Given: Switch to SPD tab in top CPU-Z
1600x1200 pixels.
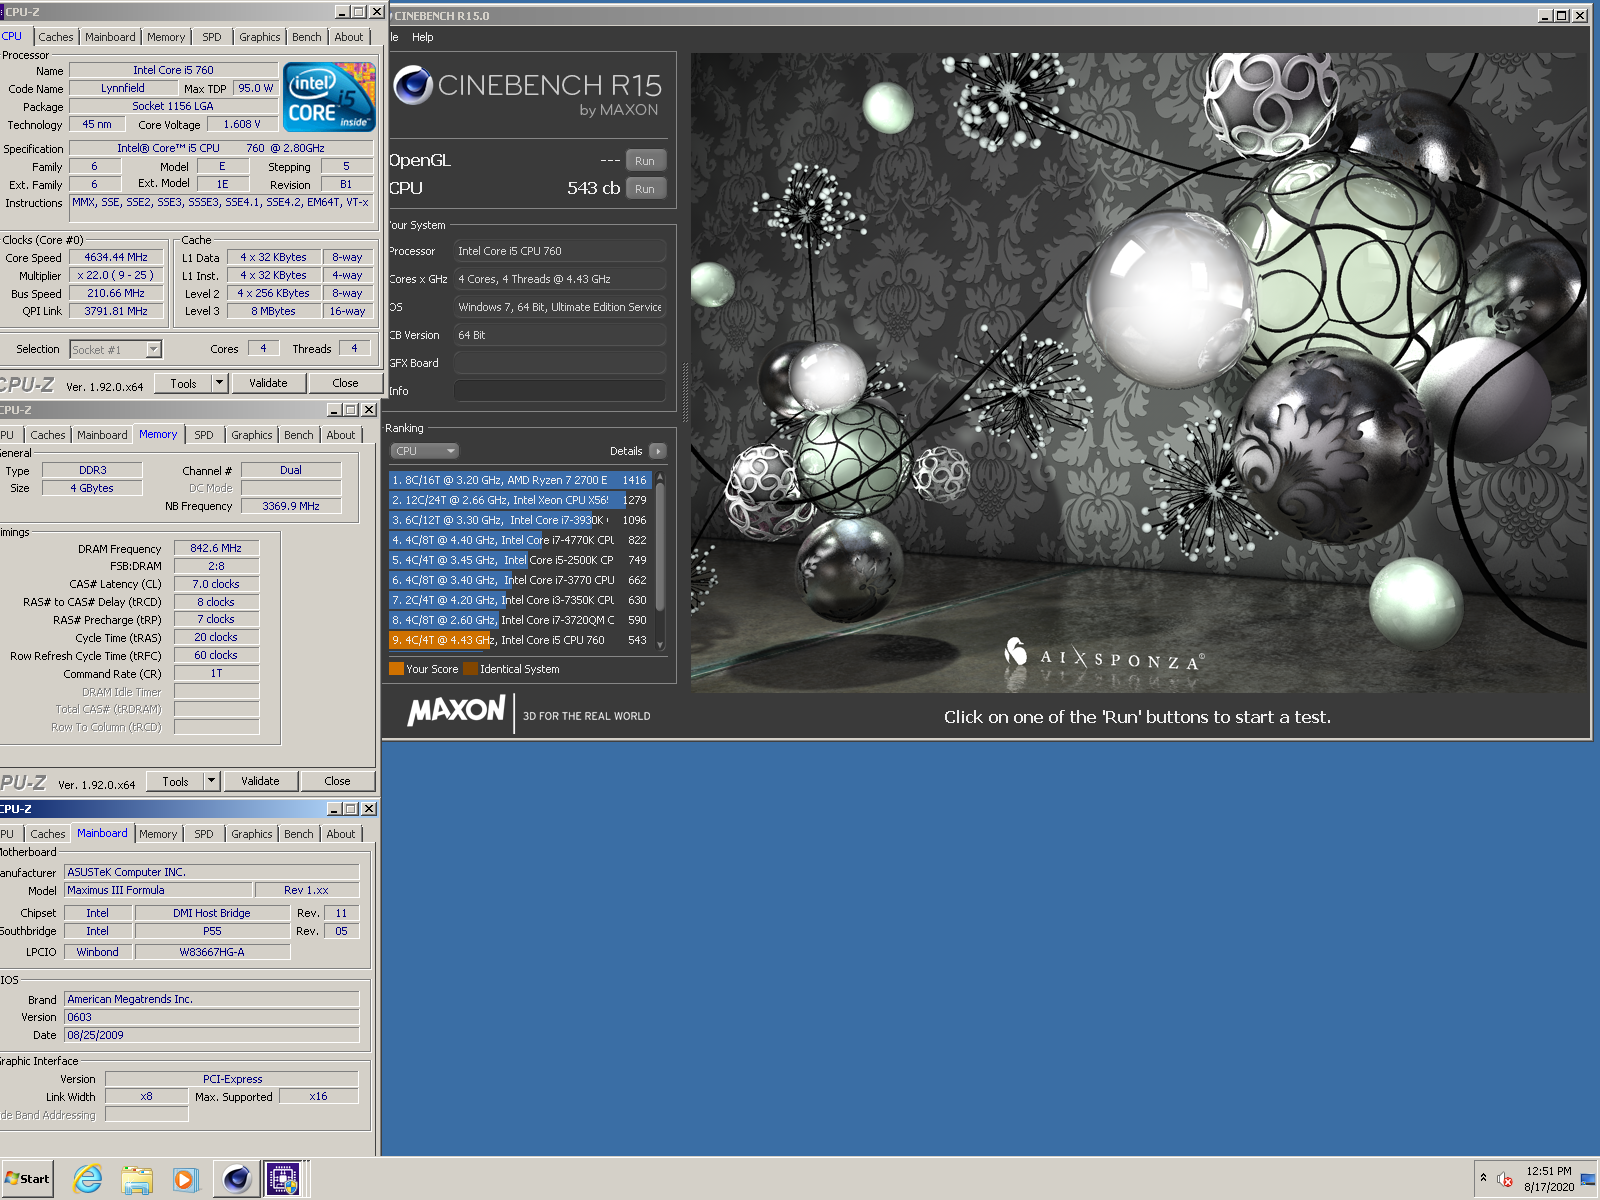Looking at the screenshot, I should coord(212,37).
